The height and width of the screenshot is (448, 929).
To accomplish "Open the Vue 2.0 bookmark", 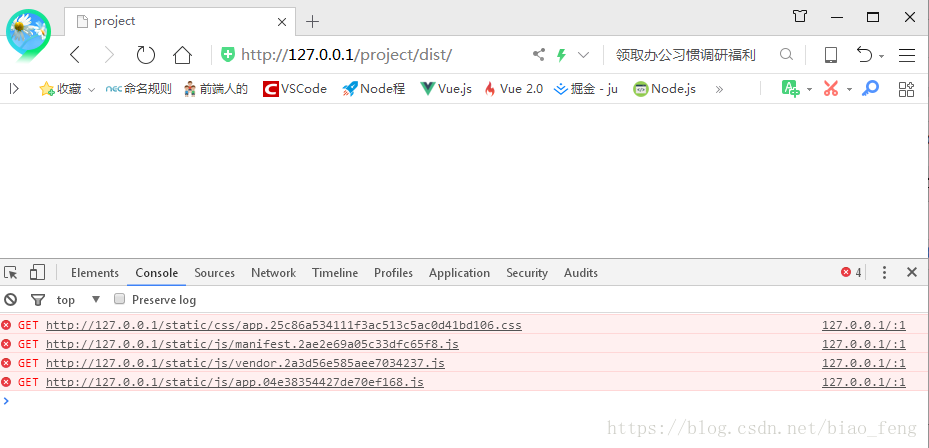I will coord(514,89).
